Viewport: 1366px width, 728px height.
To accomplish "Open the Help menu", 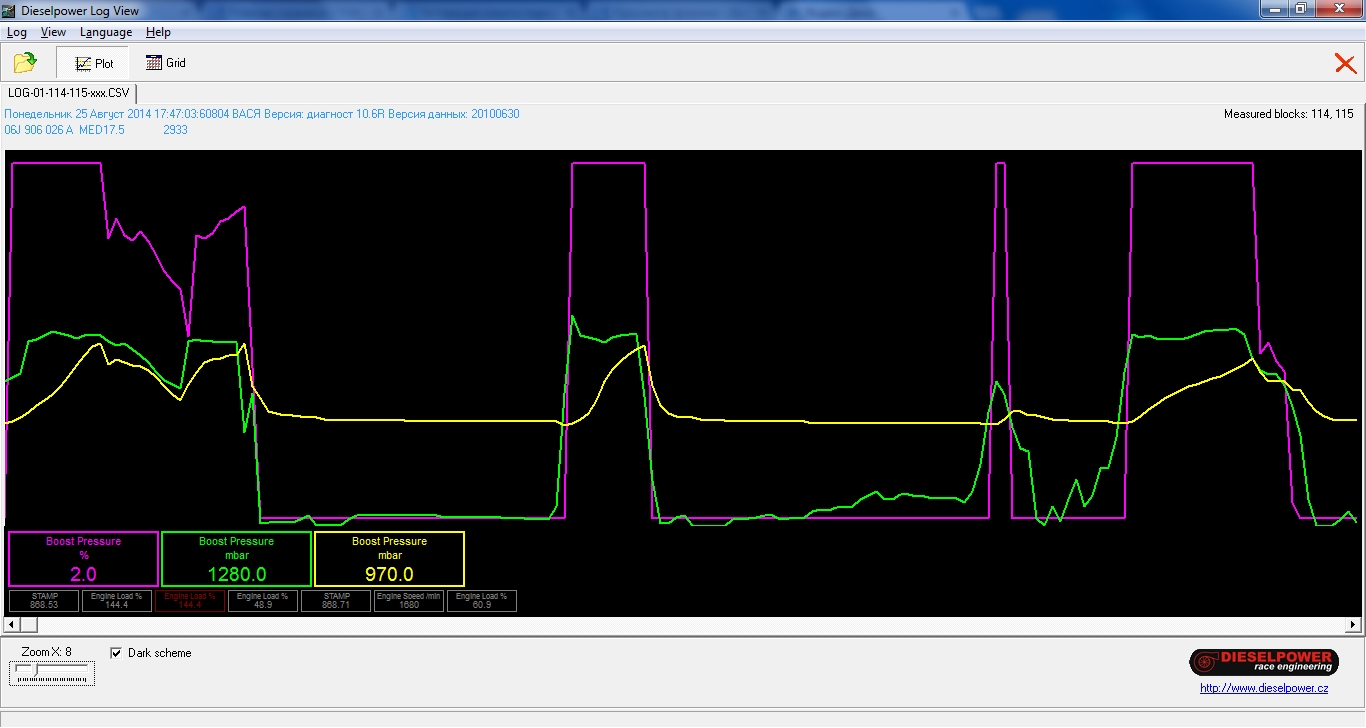I will 158,32.
